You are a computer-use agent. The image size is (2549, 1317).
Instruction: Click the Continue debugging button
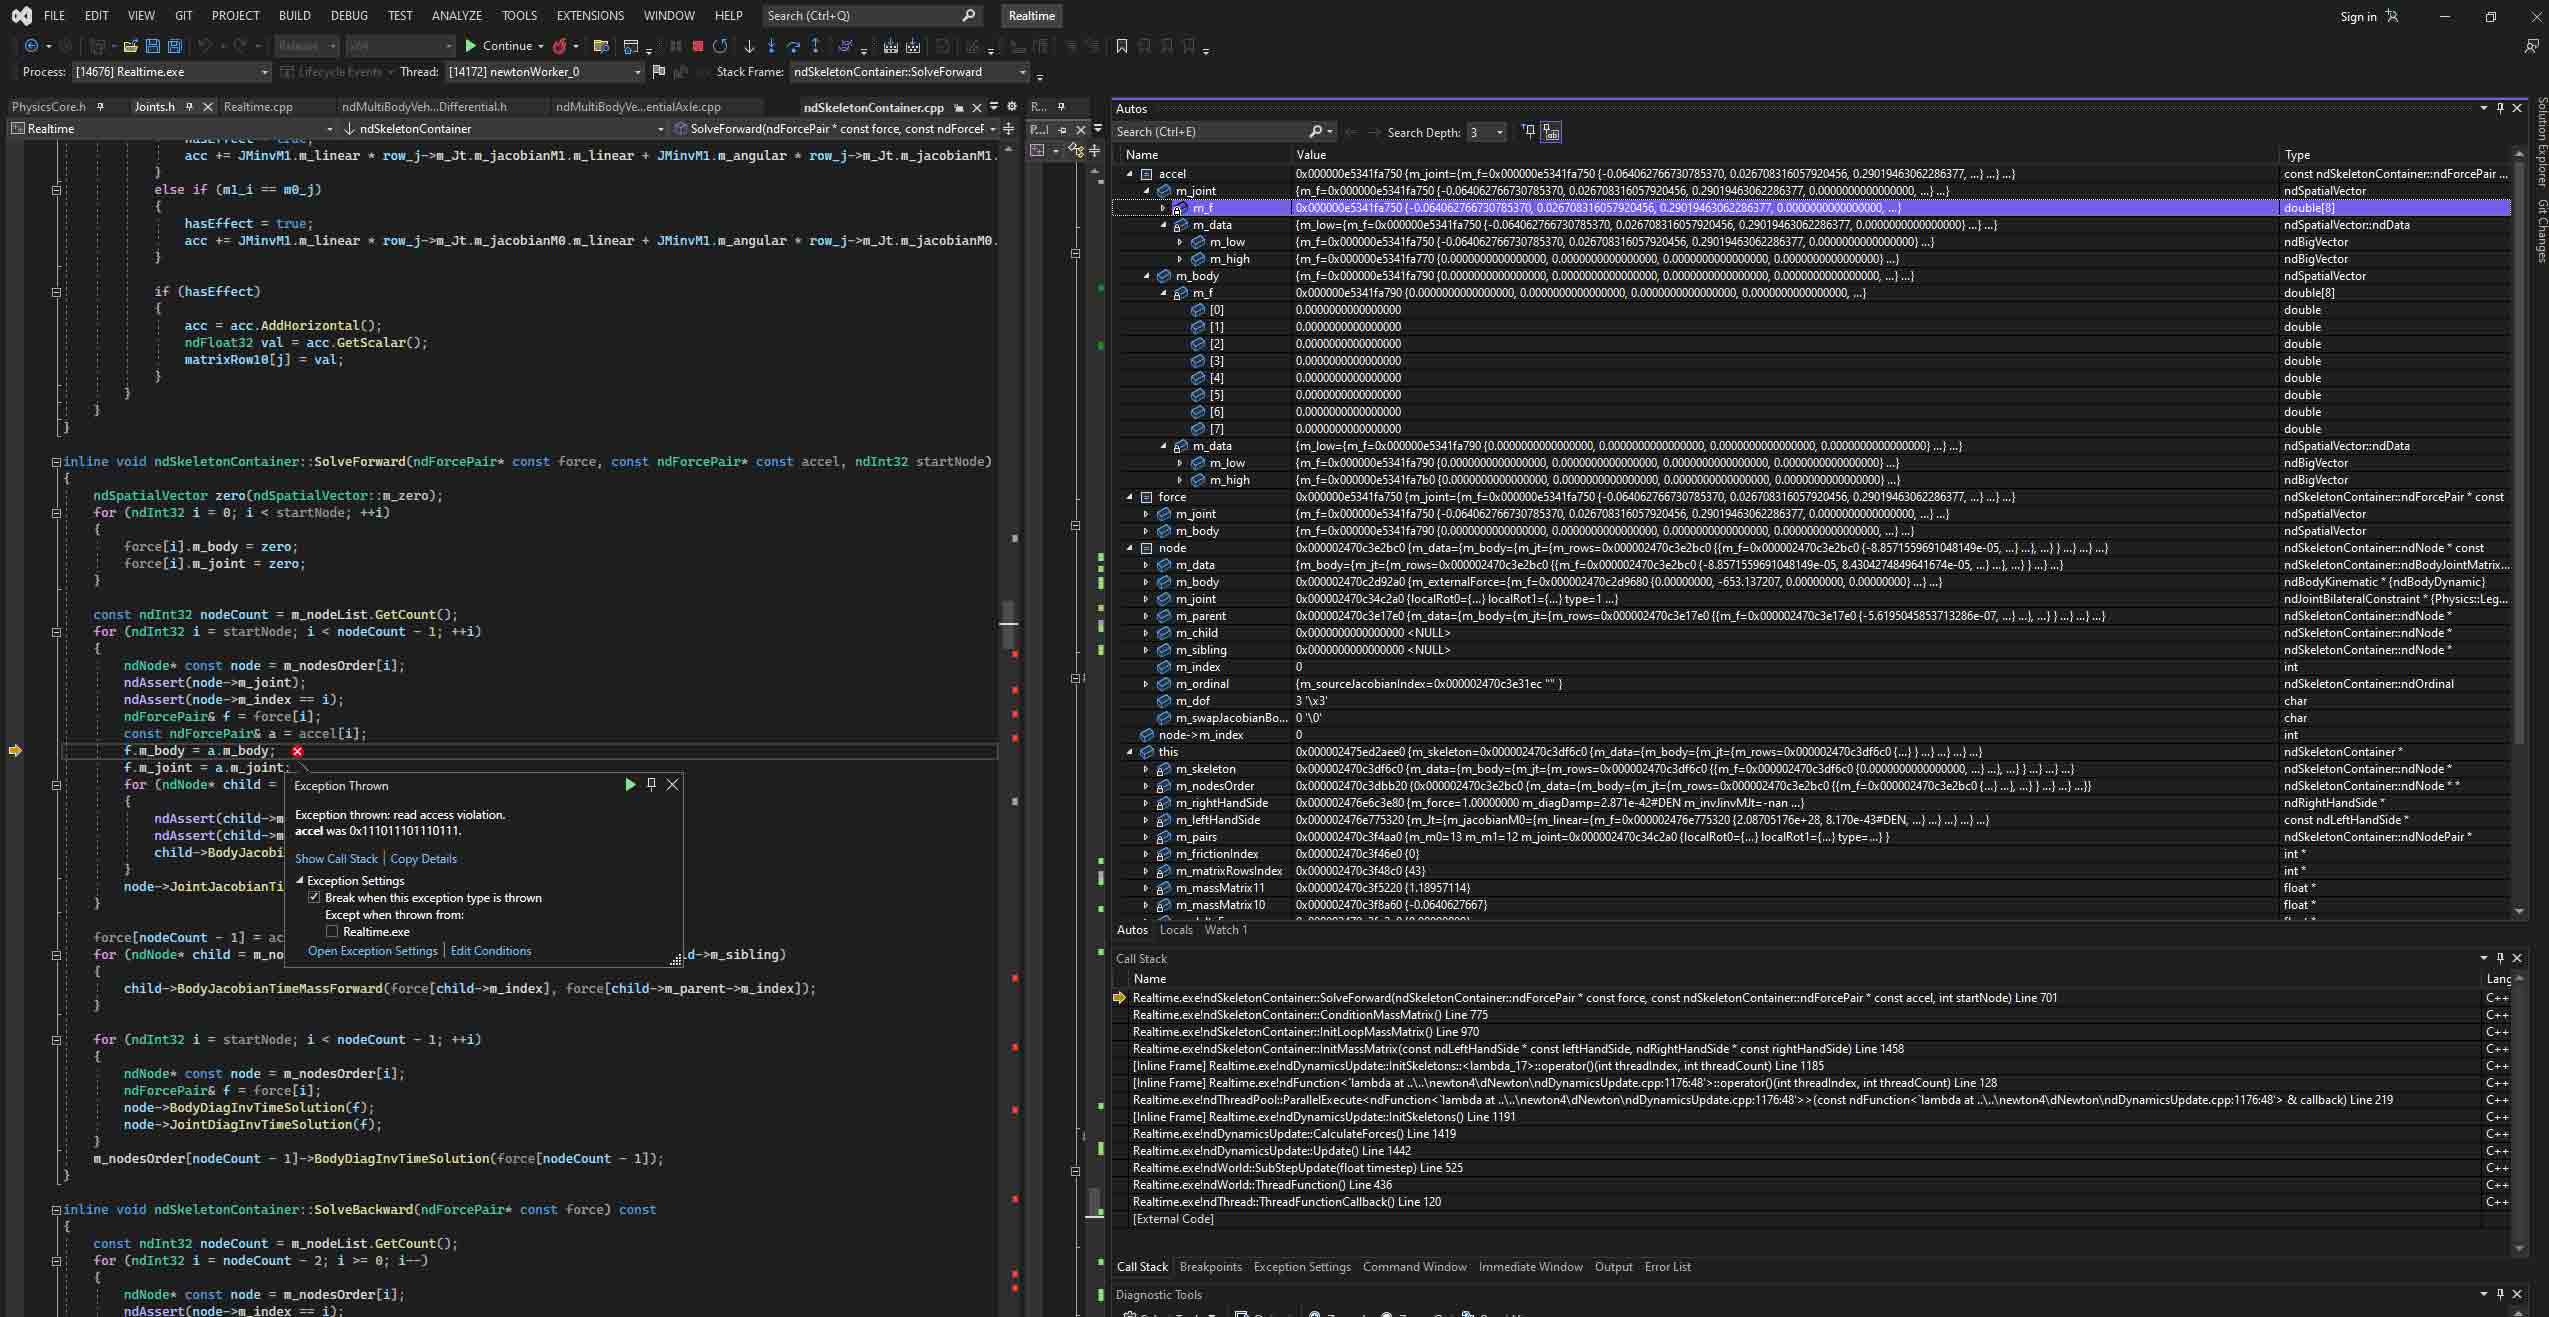[x=499, y=46]
